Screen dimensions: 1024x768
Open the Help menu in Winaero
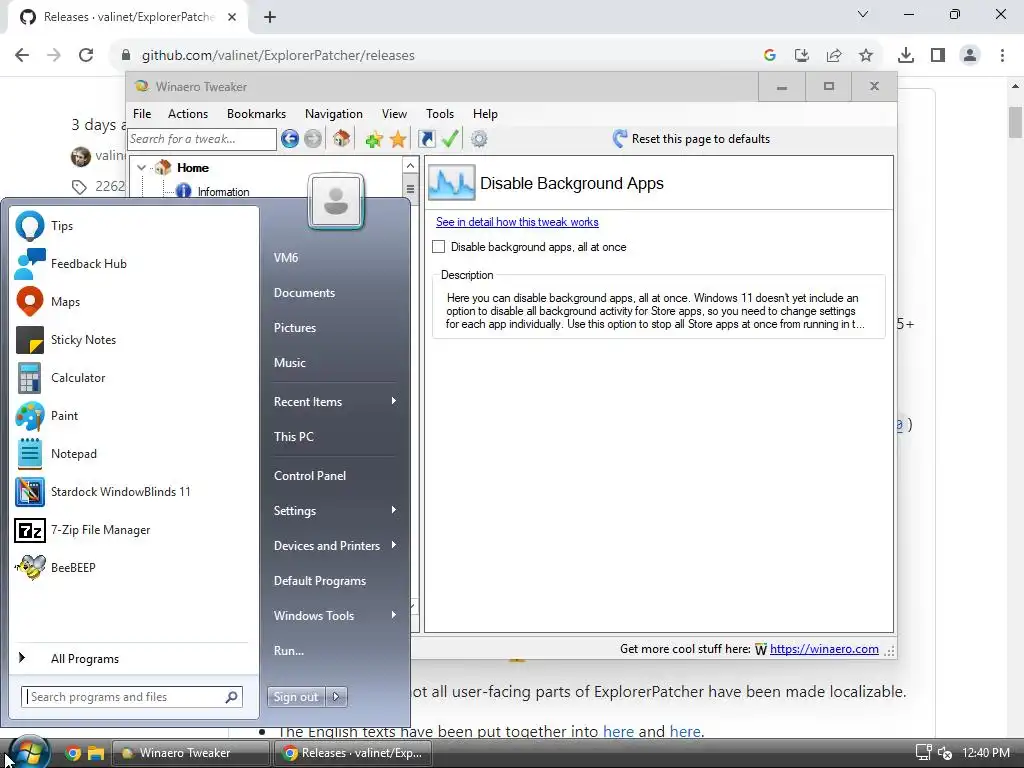(x=485, y=114)
